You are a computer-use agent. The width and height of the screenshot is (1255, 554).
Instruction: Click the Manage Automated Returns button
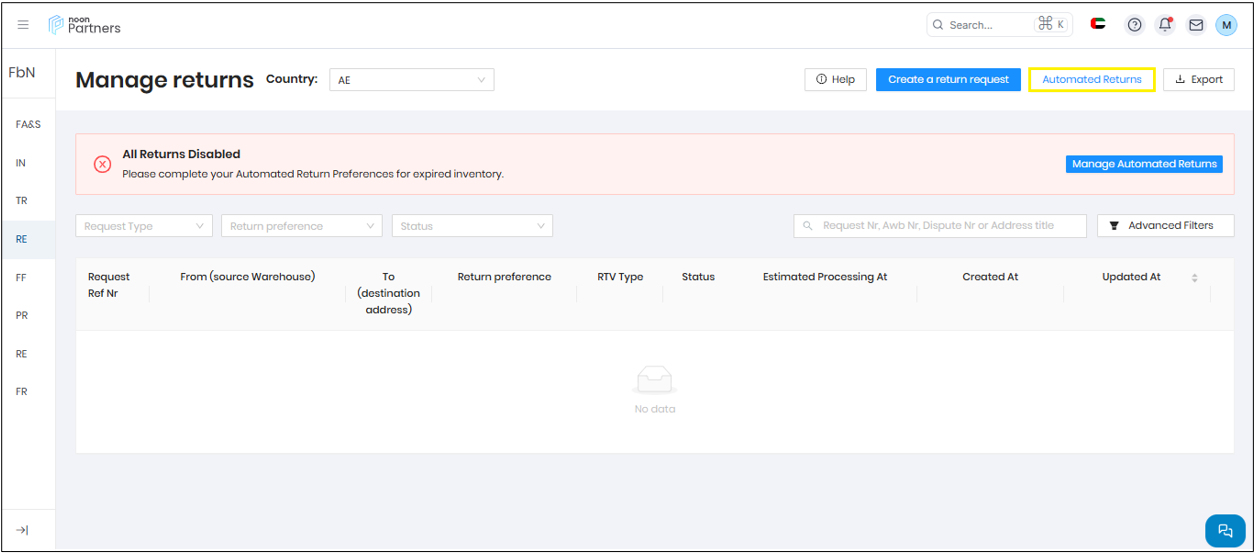click(x=1144, y=164)
